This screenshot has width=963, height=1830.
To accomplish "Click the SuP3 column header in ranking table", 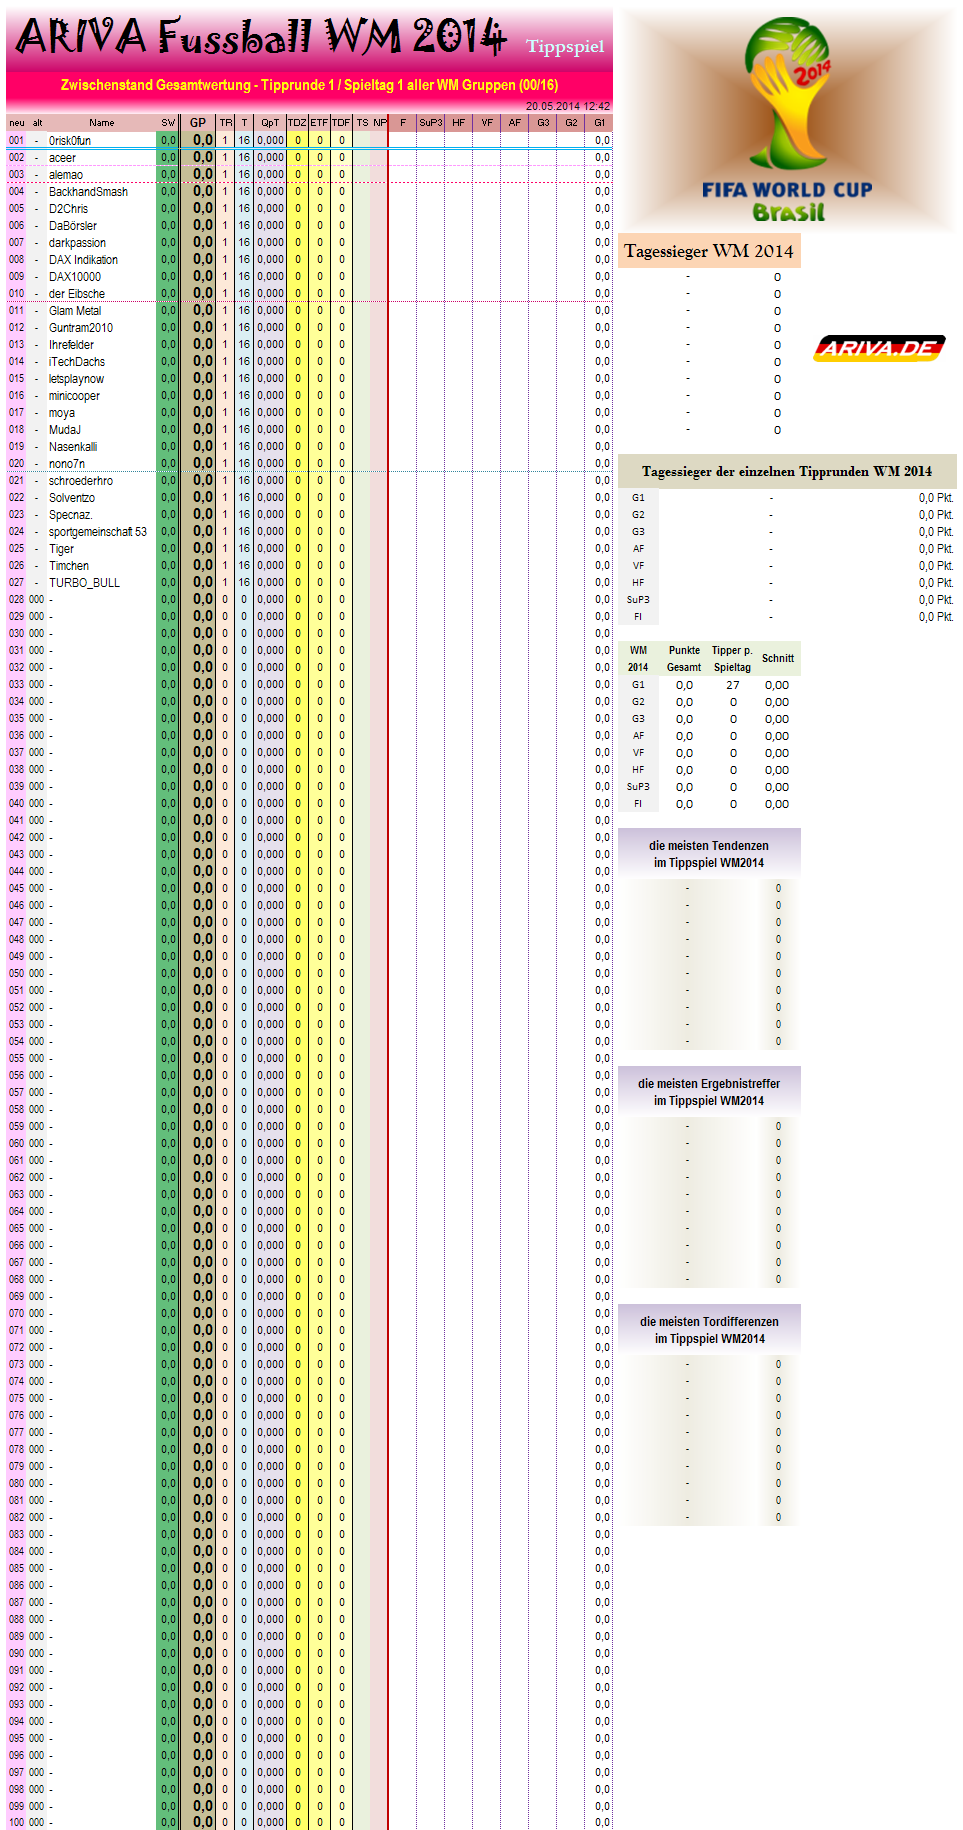I will [430, 123].
